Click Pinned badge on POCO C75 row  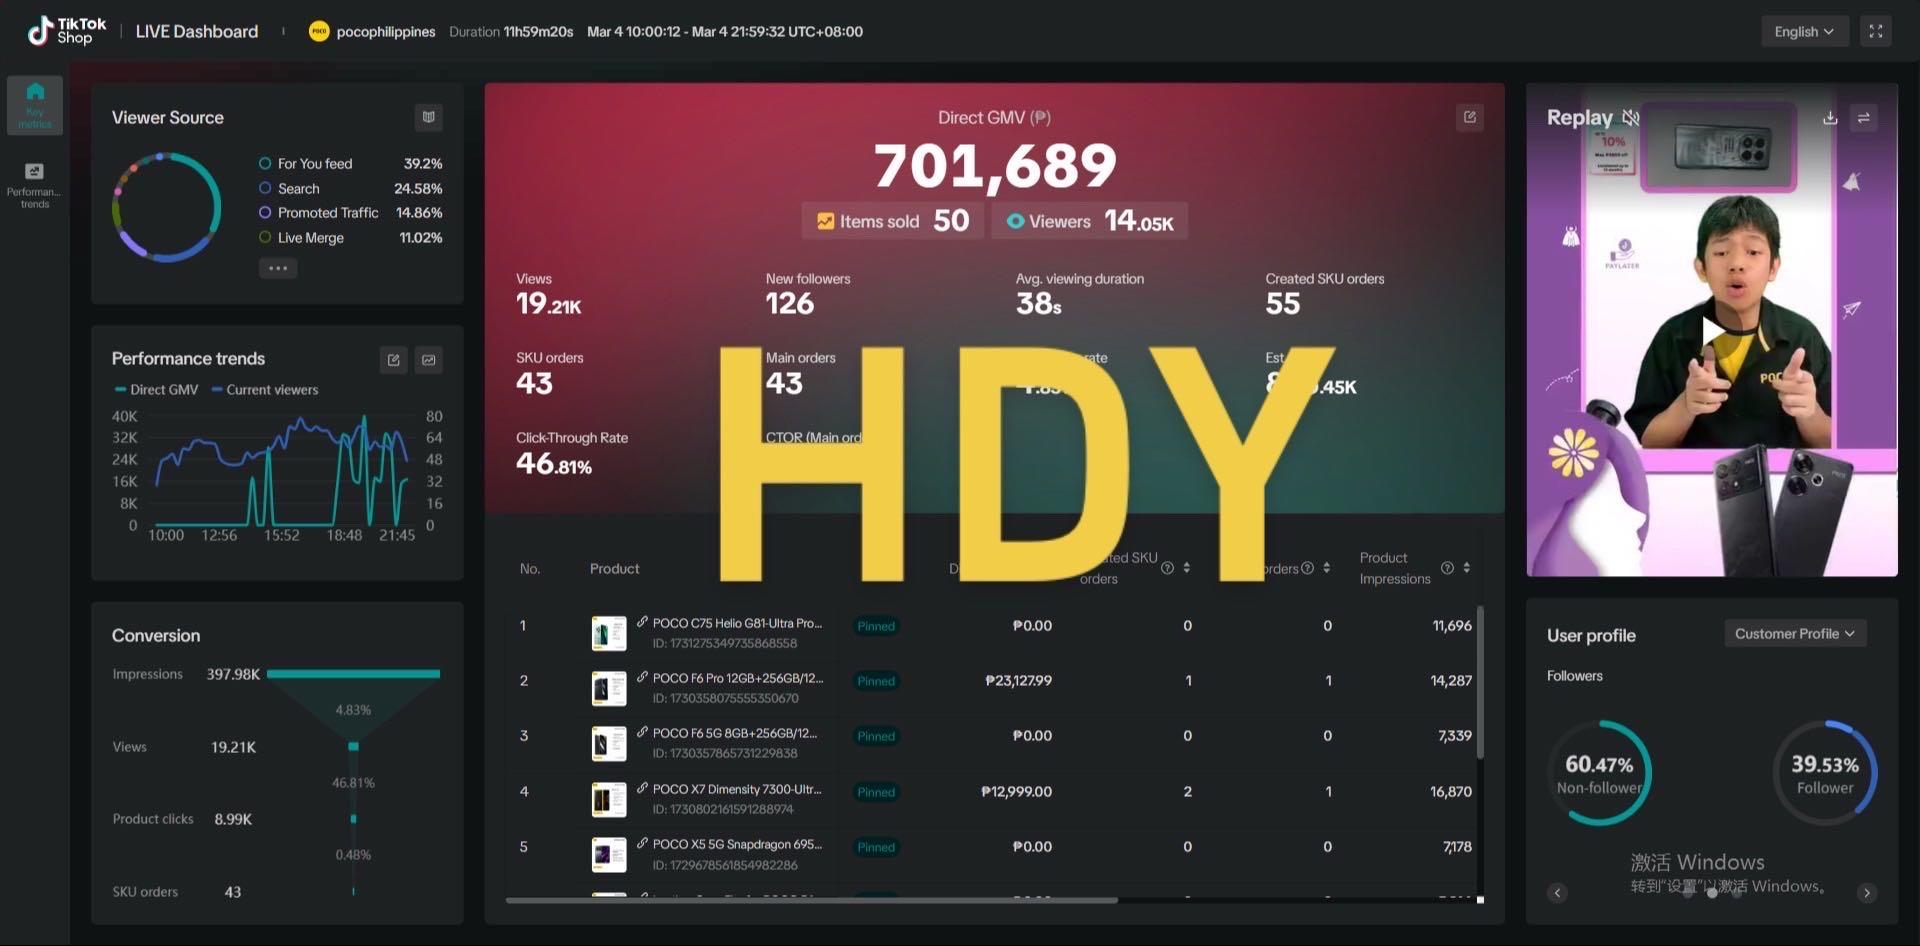point(876,626)
